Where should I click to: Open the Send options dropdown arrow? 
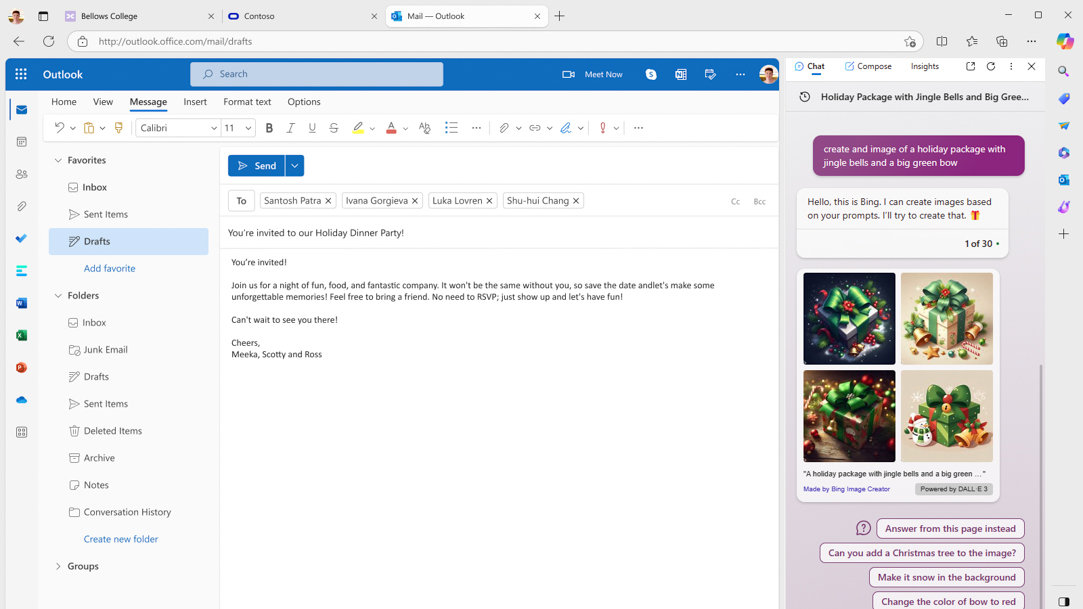(294, 166)
